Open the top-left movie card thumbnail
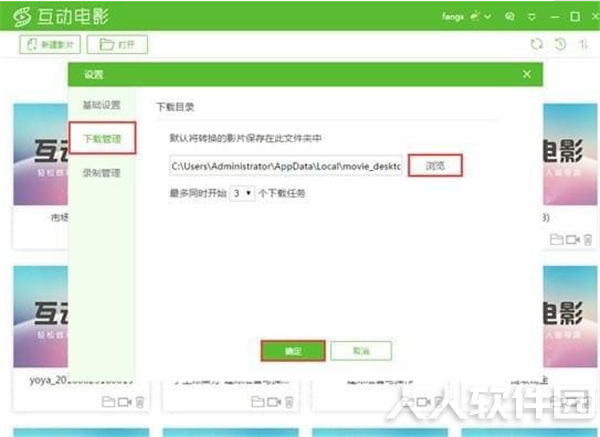The width and height of the screenshot is (600, 437). point(41,154)
